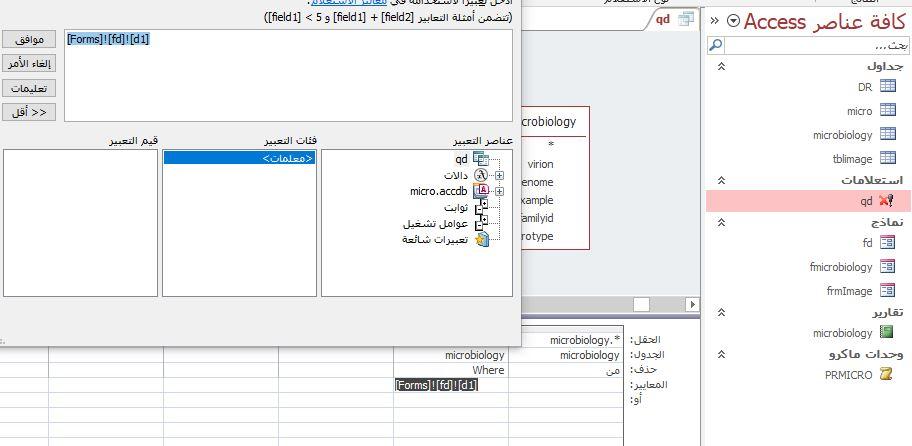Click the frmImage form icon

tap(887, 290)
